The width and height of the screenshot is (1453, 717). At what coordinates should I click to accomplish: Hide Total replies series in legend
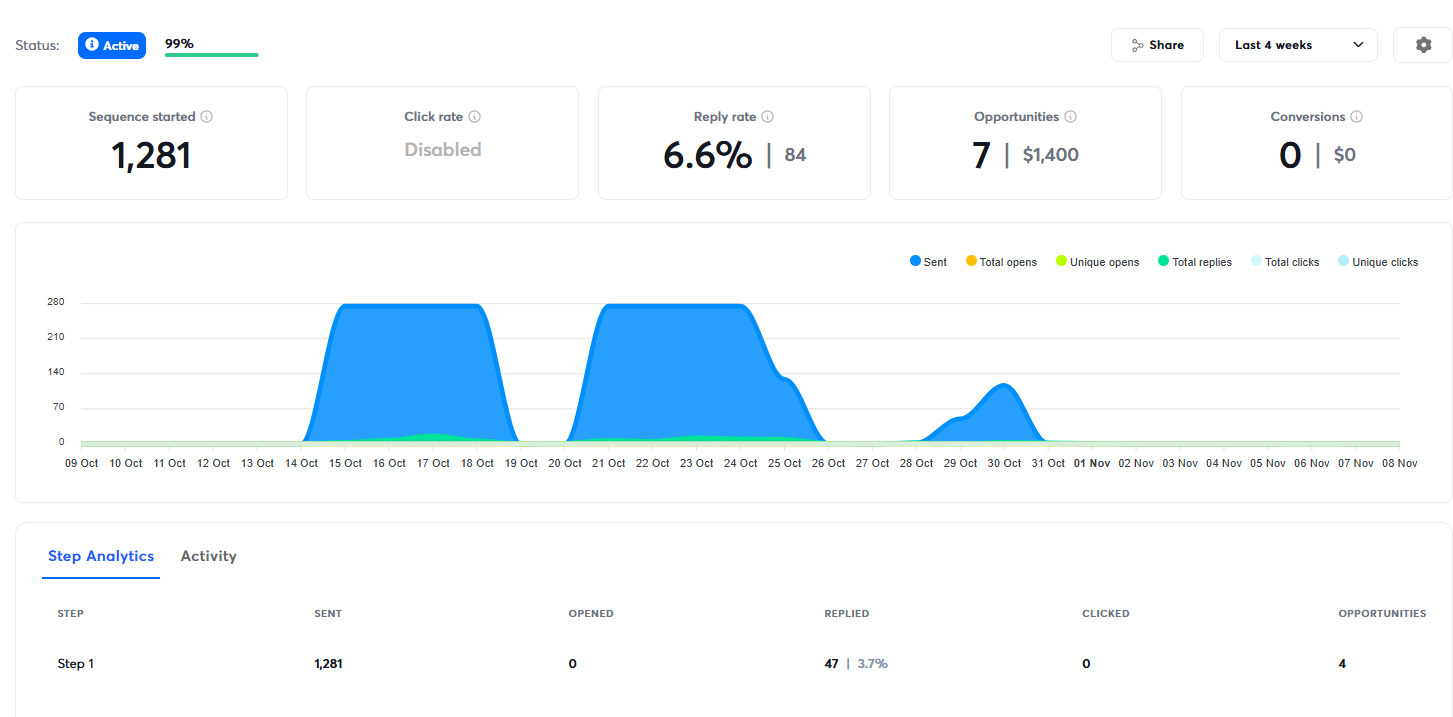click(1194, 262)
